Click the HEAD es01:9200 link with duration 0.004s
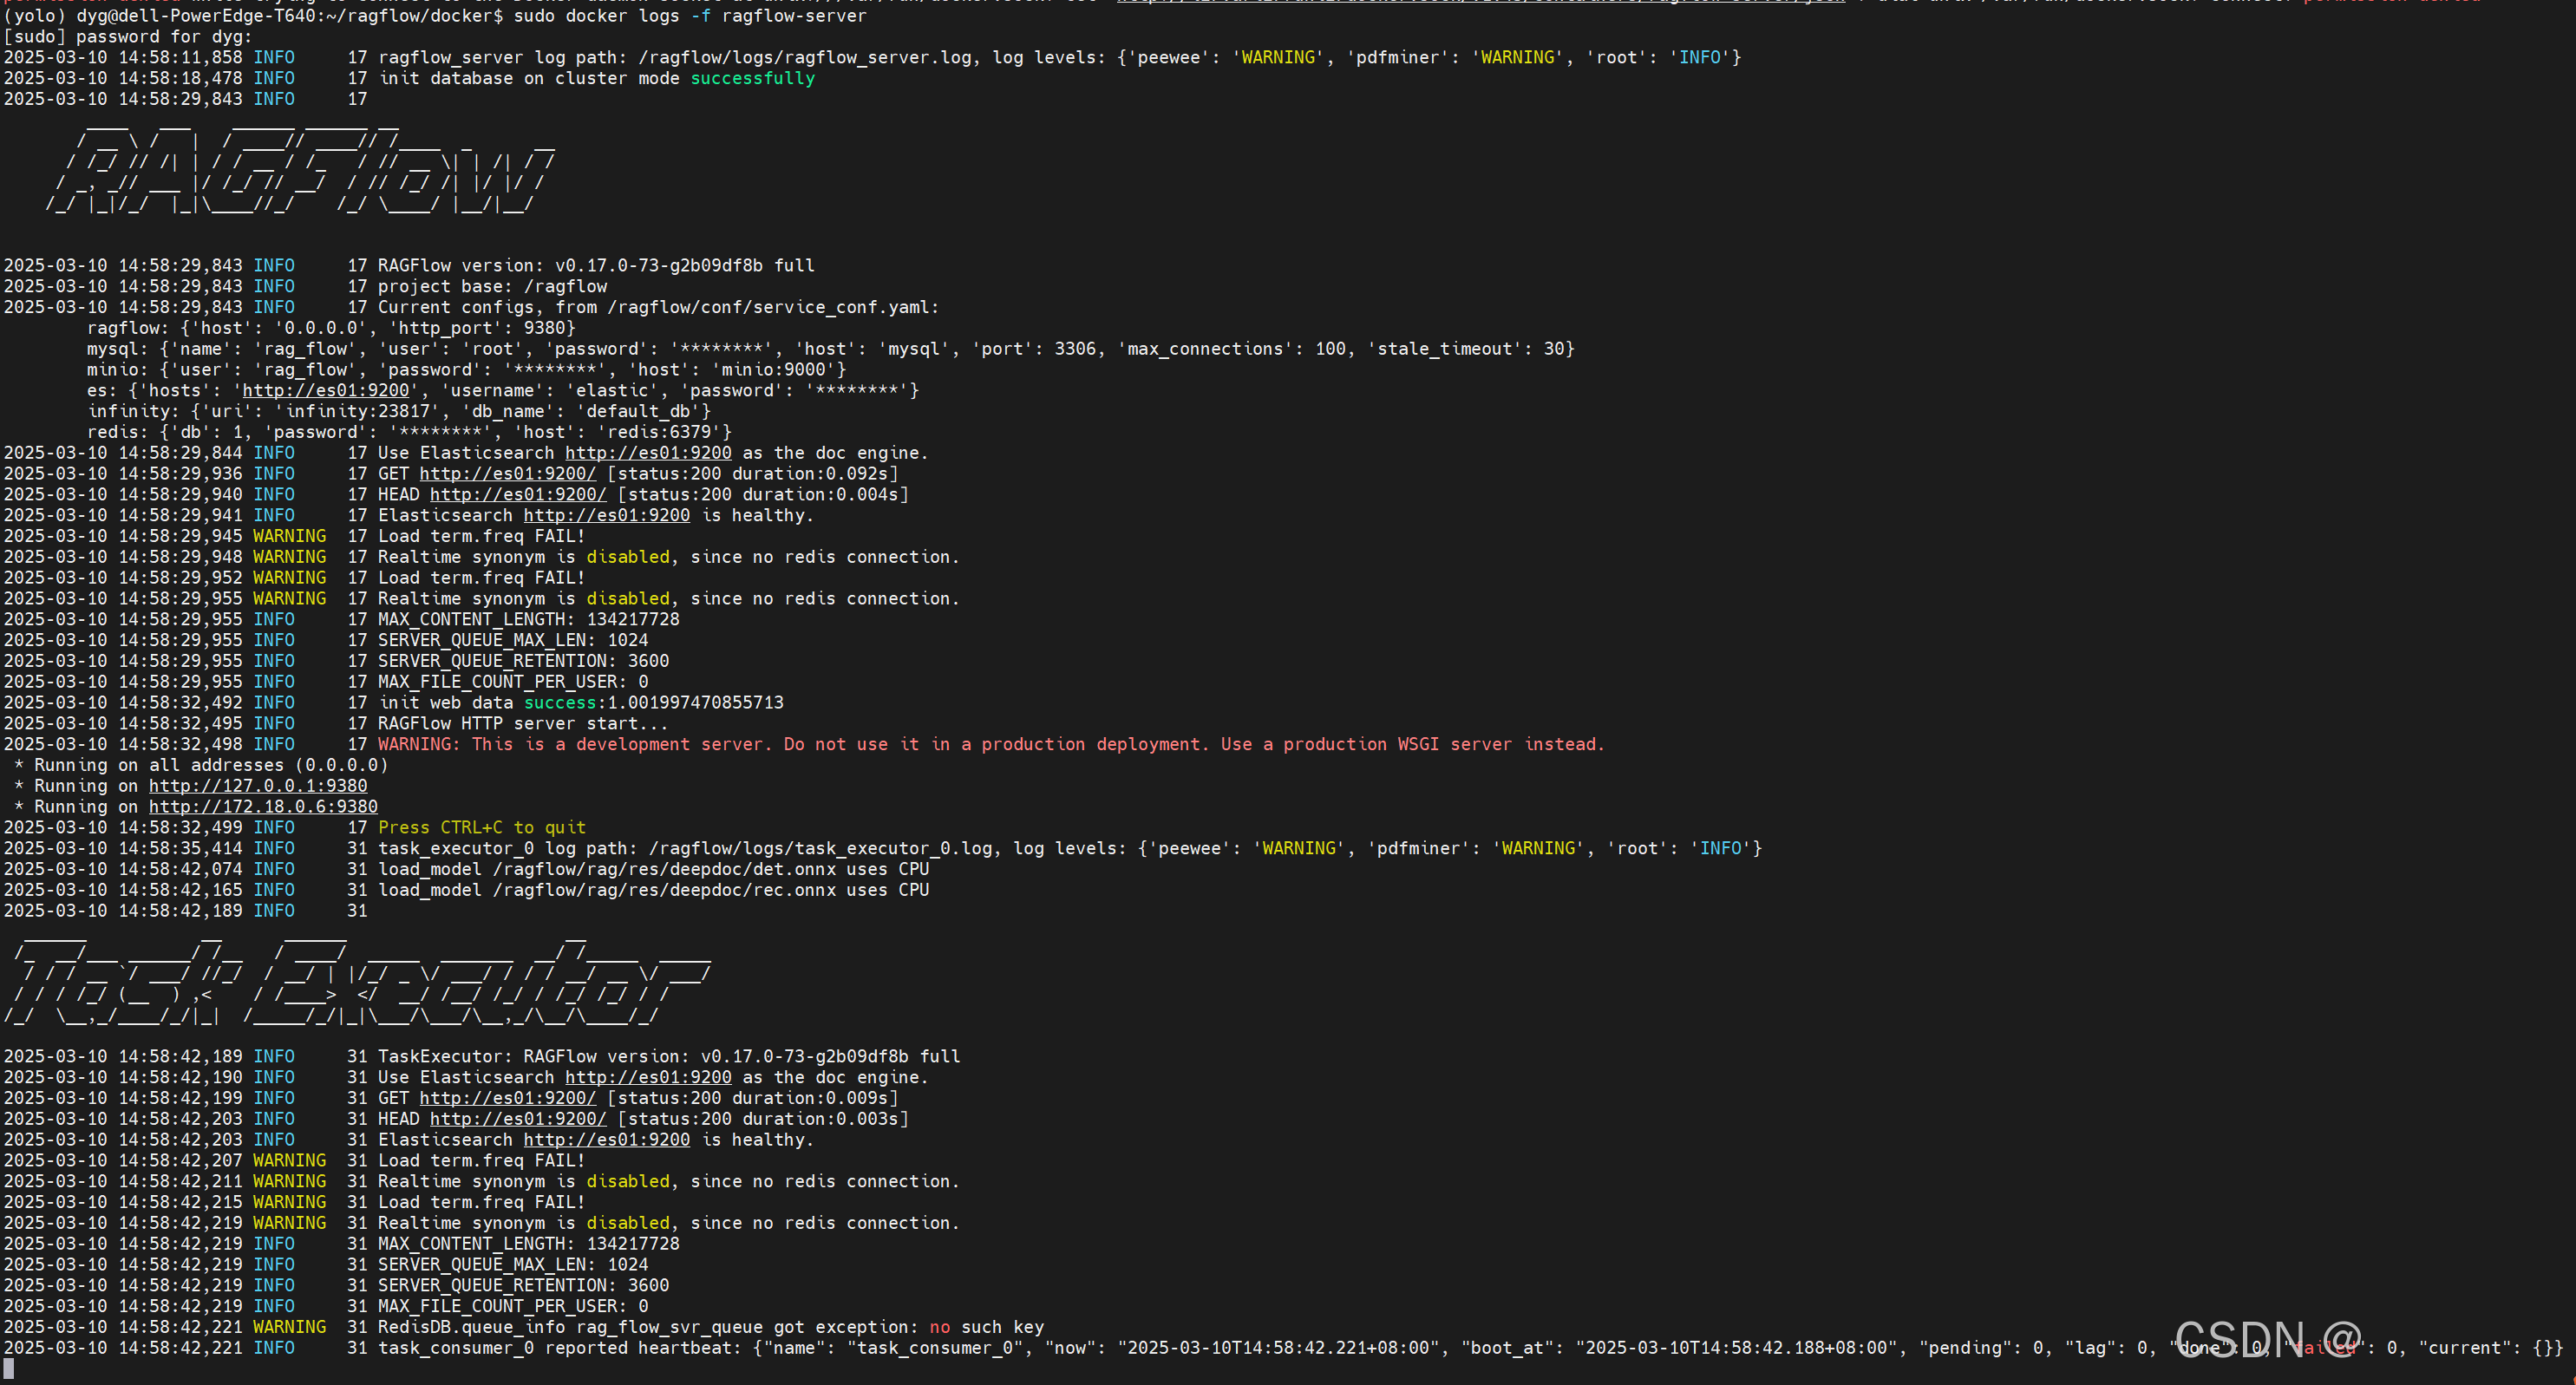 pos(517,495)
